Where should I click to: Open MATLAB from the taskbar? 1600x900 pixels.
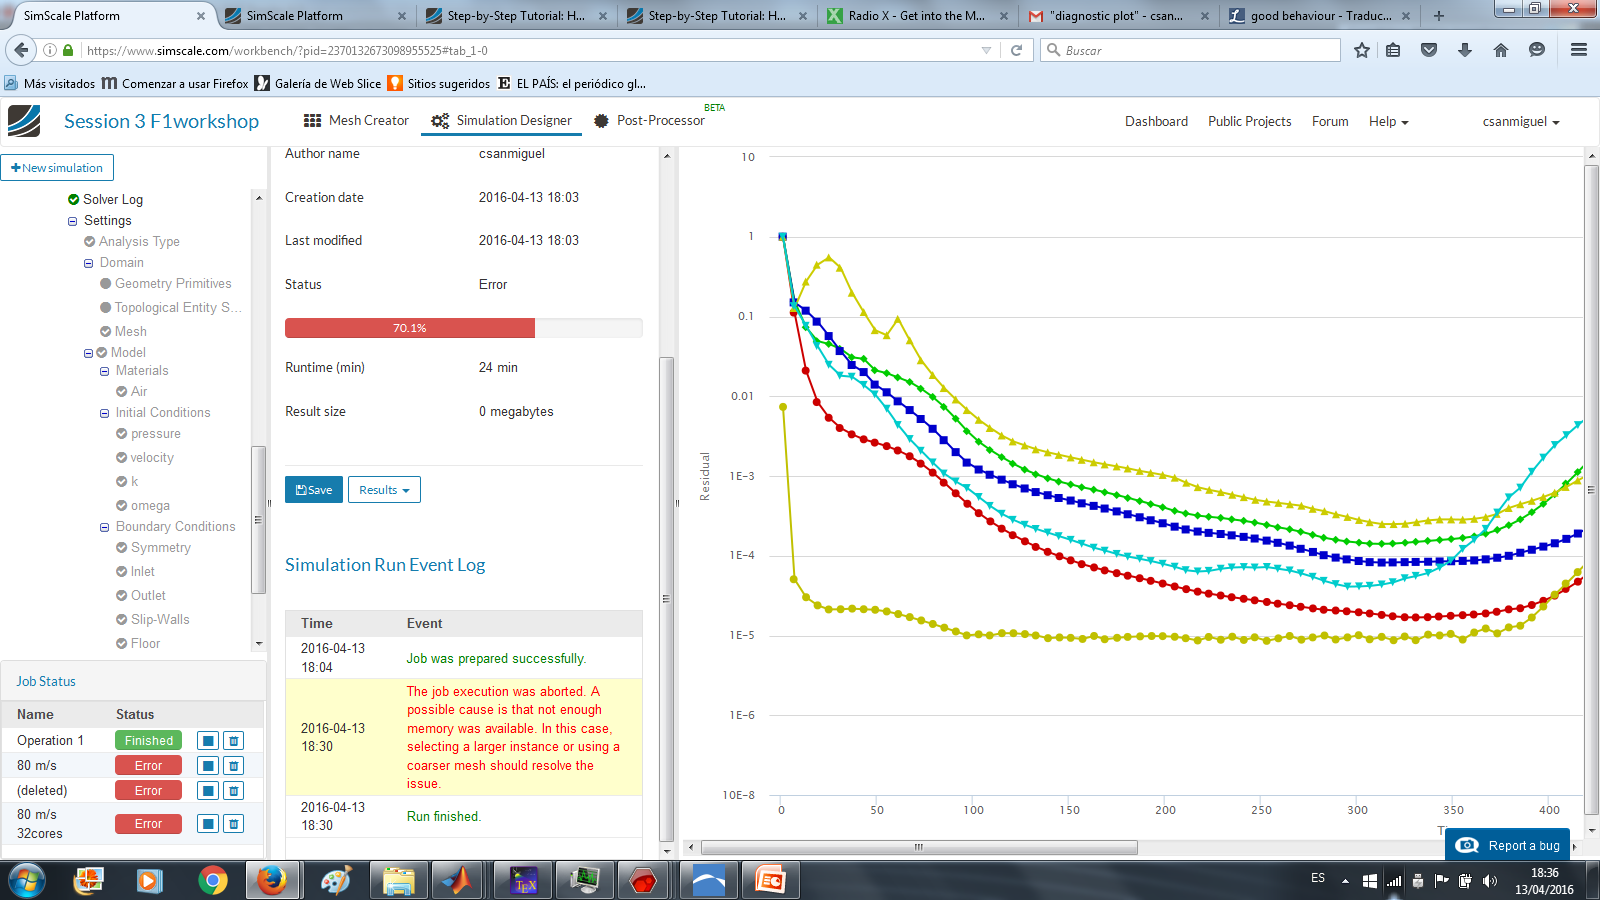pyautogui.click(x=459, y=881)
